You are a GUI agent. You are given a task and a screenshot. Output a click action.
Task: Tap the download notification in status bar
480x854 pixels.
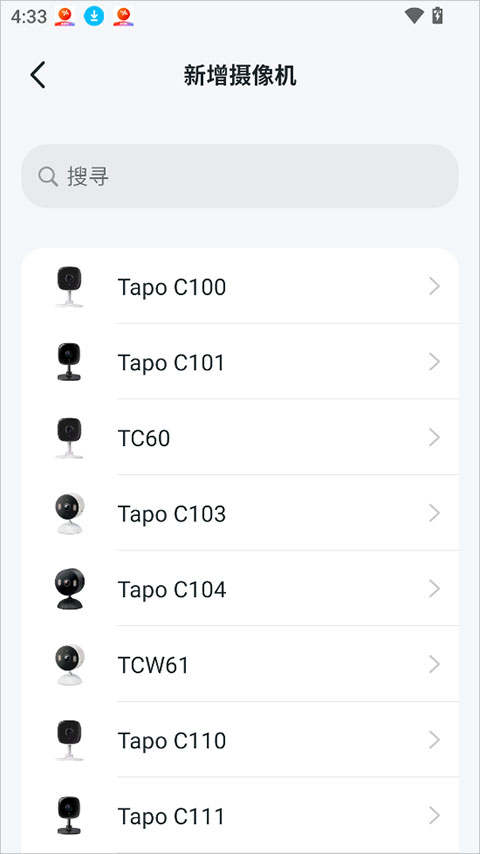point(94,16)
